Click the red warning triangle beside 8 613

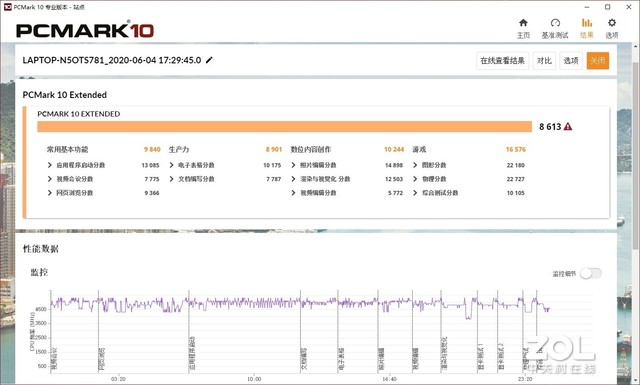(568, 127)
